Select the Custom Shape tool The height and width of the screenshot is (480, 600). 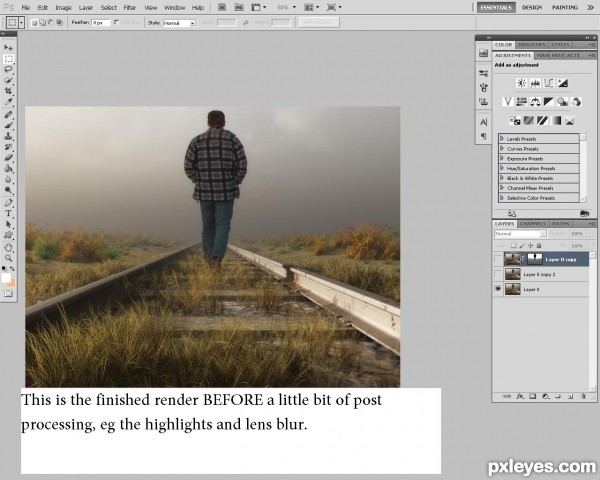(x=8, y=235)
